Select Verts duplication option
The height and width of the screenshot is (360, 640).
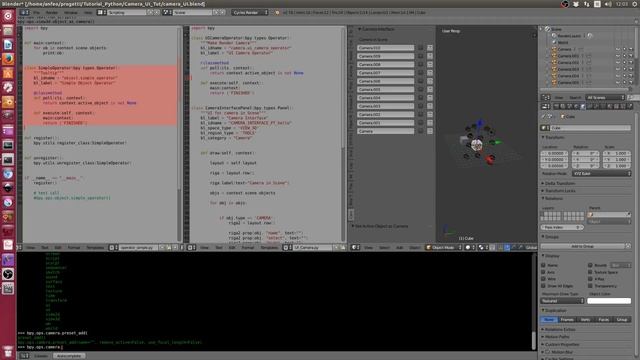pyautogui.click(x=585, y=320)
